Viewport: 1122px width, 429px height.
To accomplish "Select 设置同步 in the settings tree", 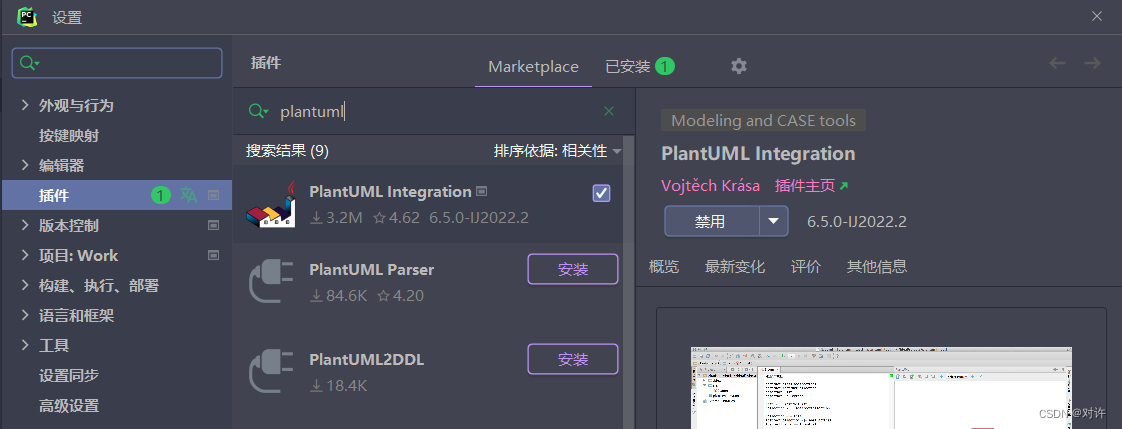I will 69,375.
